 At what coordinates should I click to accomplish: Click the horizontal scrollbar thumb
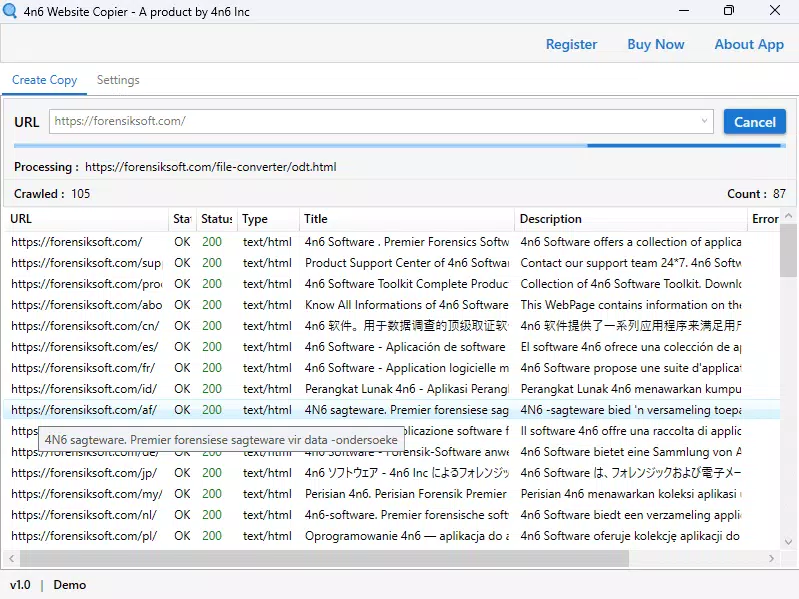coord(324,558)
